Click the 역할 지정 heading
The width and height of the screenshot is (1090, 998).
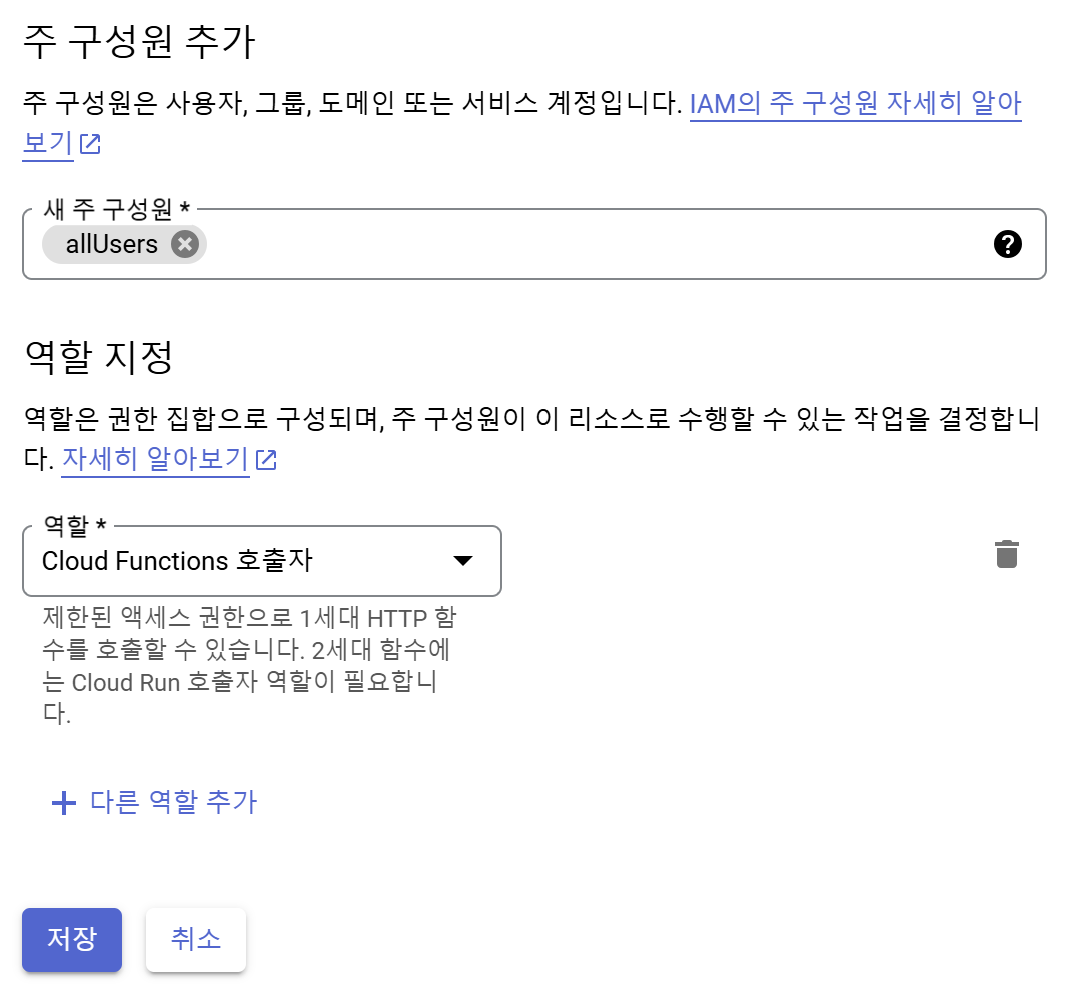point(98,357)
